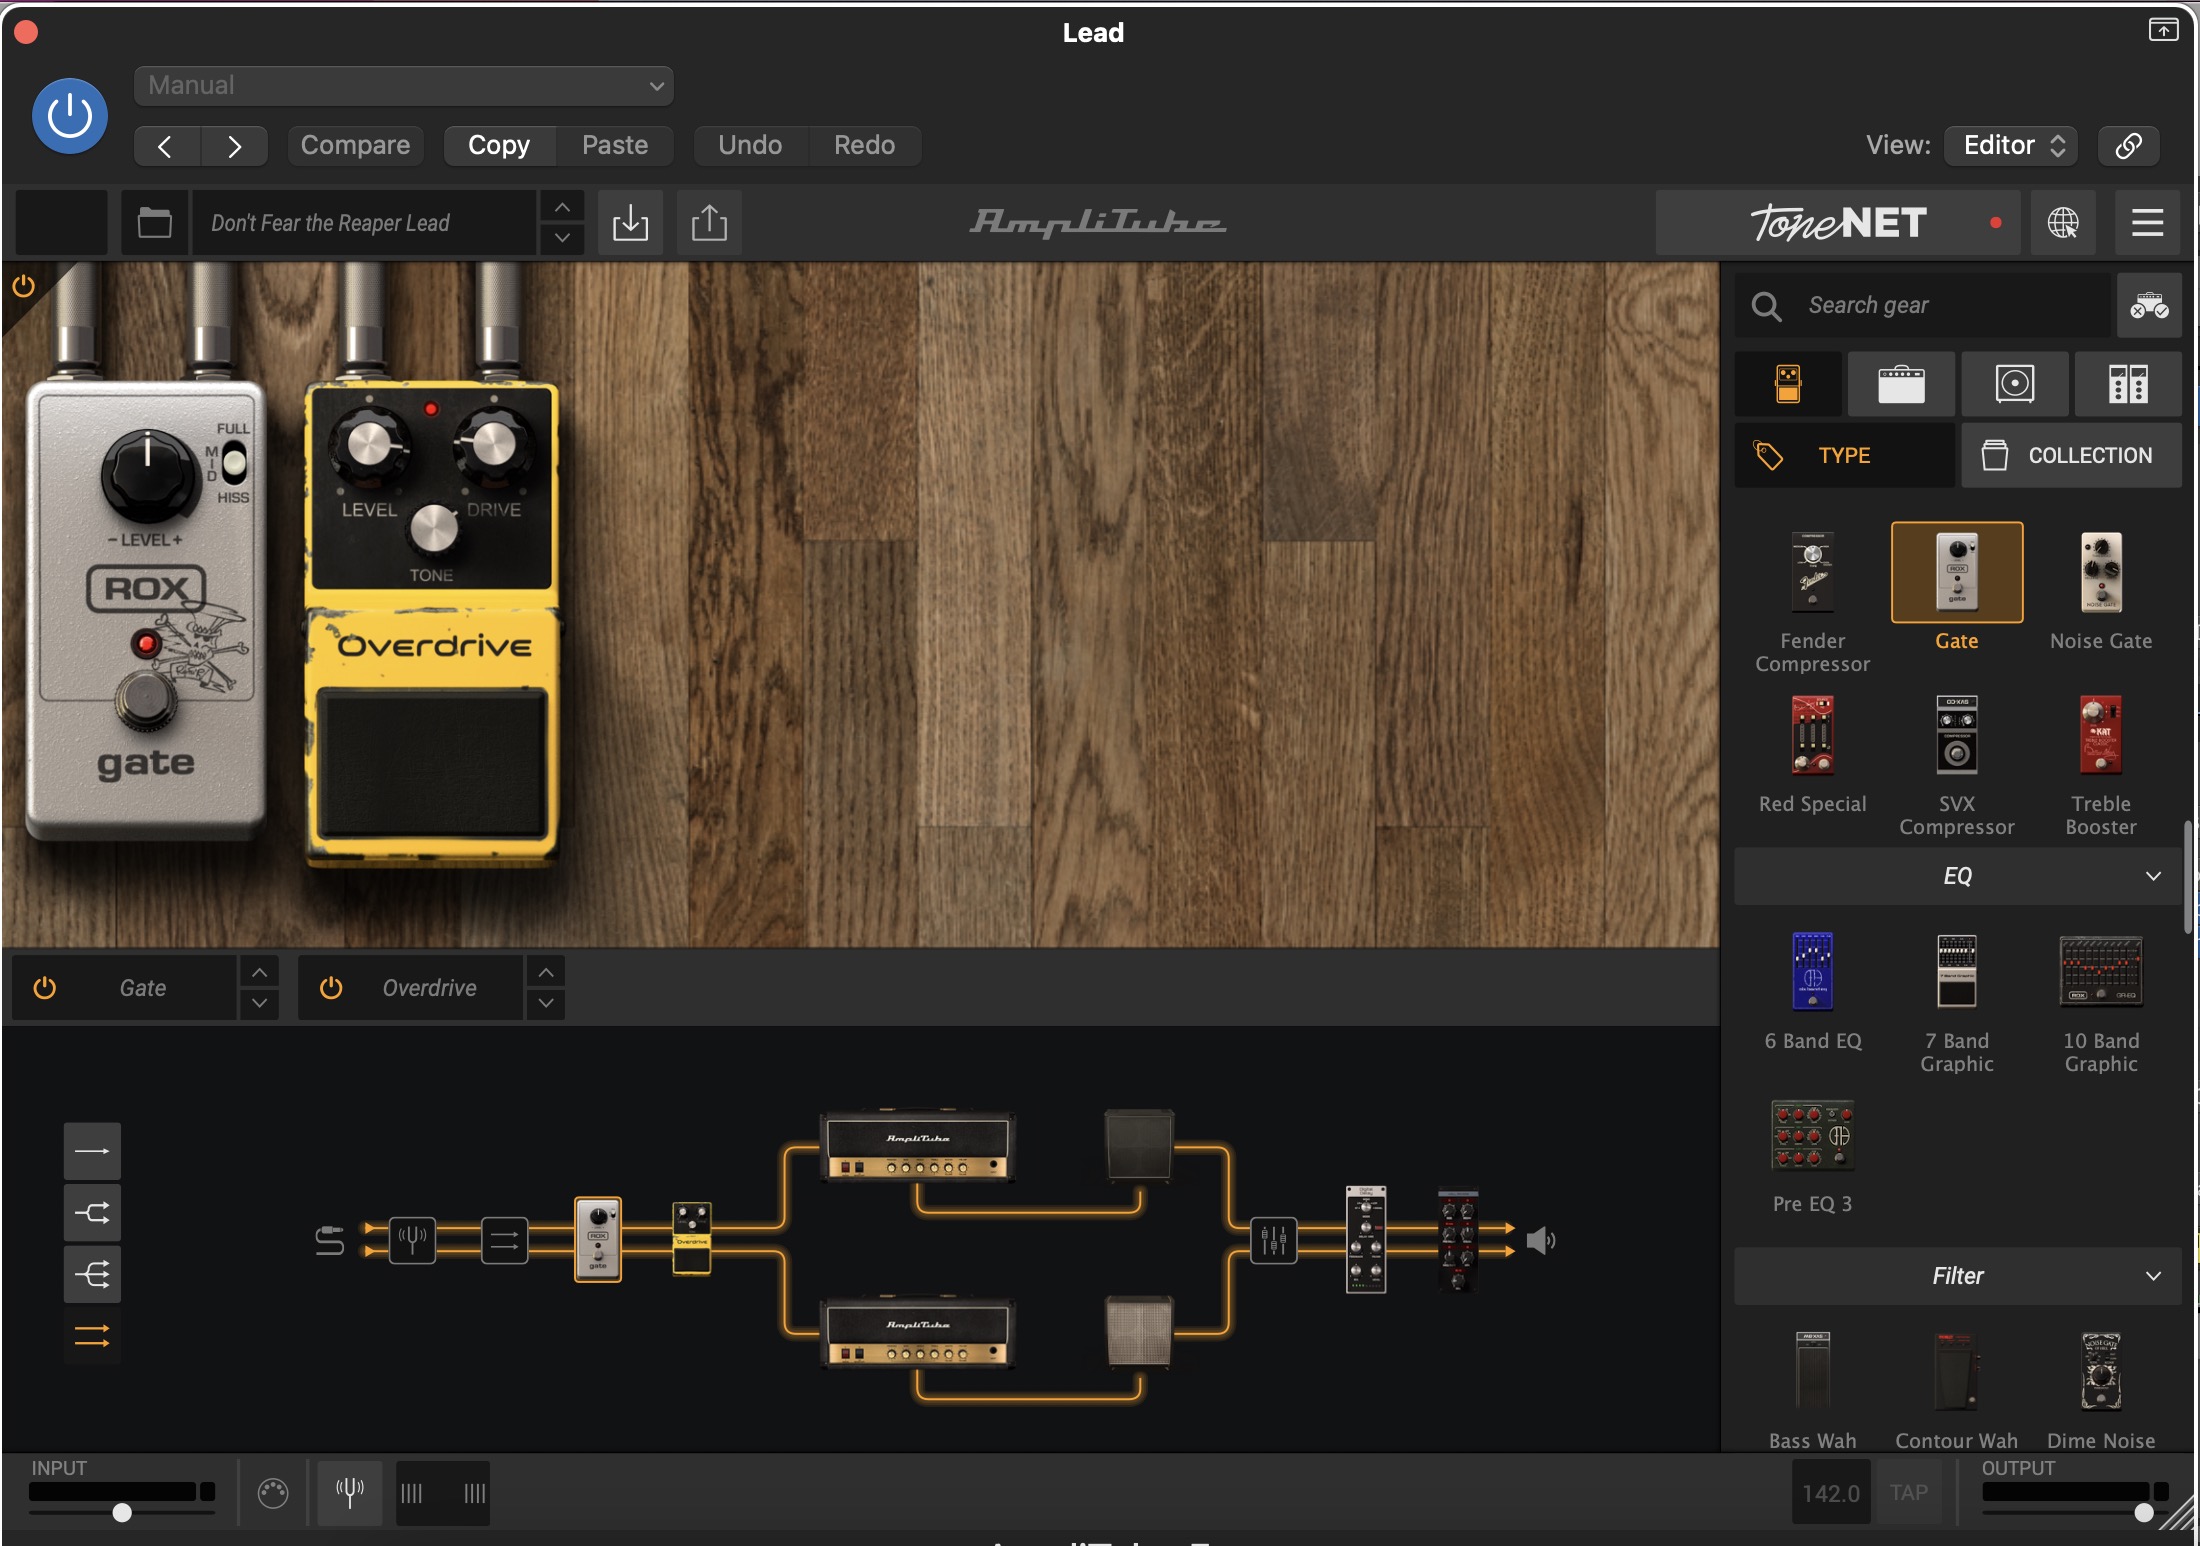This screenshot has height=1546, width=2200.
Task: Select the two-way split routing icon
Action: click(x=92, y=1213)
